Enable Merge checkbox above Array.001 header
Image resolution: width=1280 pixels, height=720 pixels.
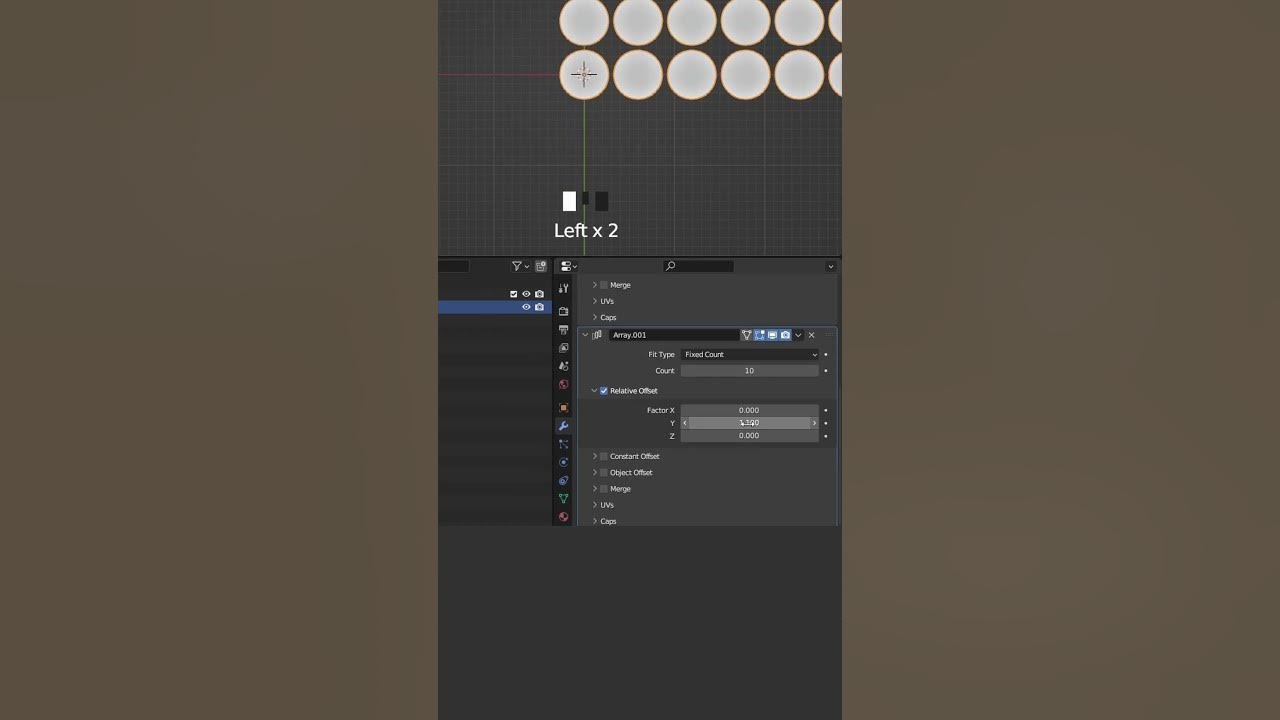(604, 285)
